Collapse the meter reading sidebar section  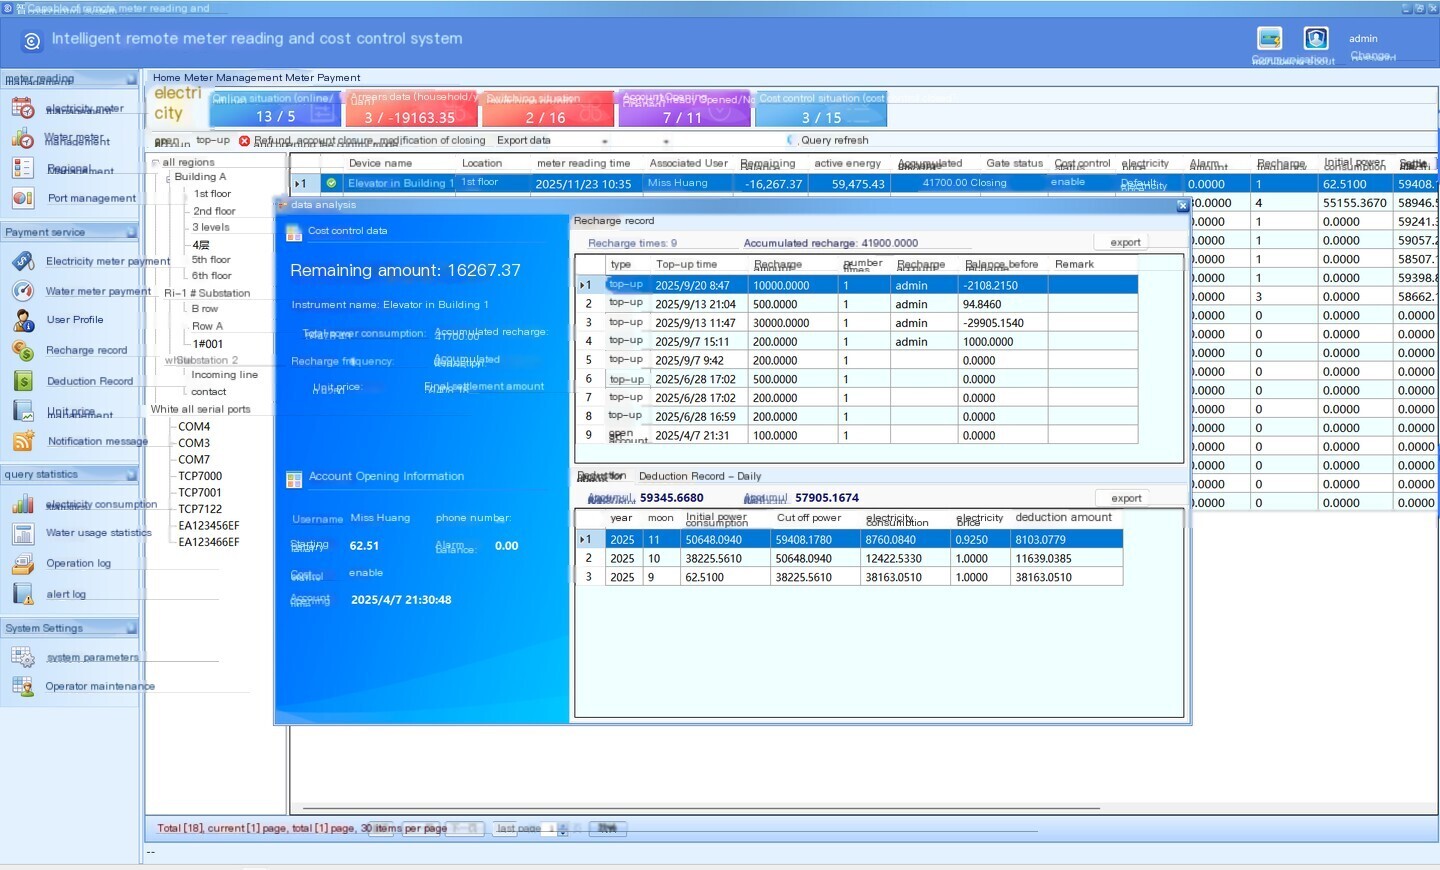pos(131,79)
